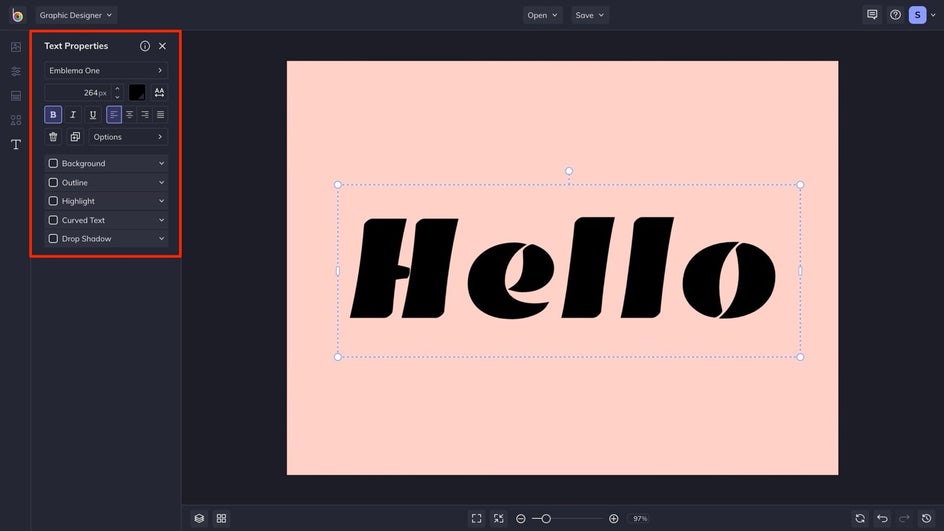944x531 pixels.
Task: Open the black text color swatch
Action: tap(137, 92)
